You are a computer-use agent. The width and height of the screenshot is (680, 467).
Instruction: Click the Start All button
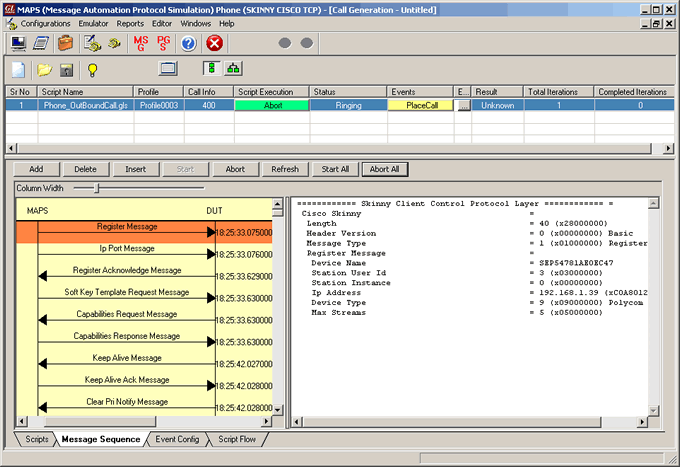click(335, 169)
